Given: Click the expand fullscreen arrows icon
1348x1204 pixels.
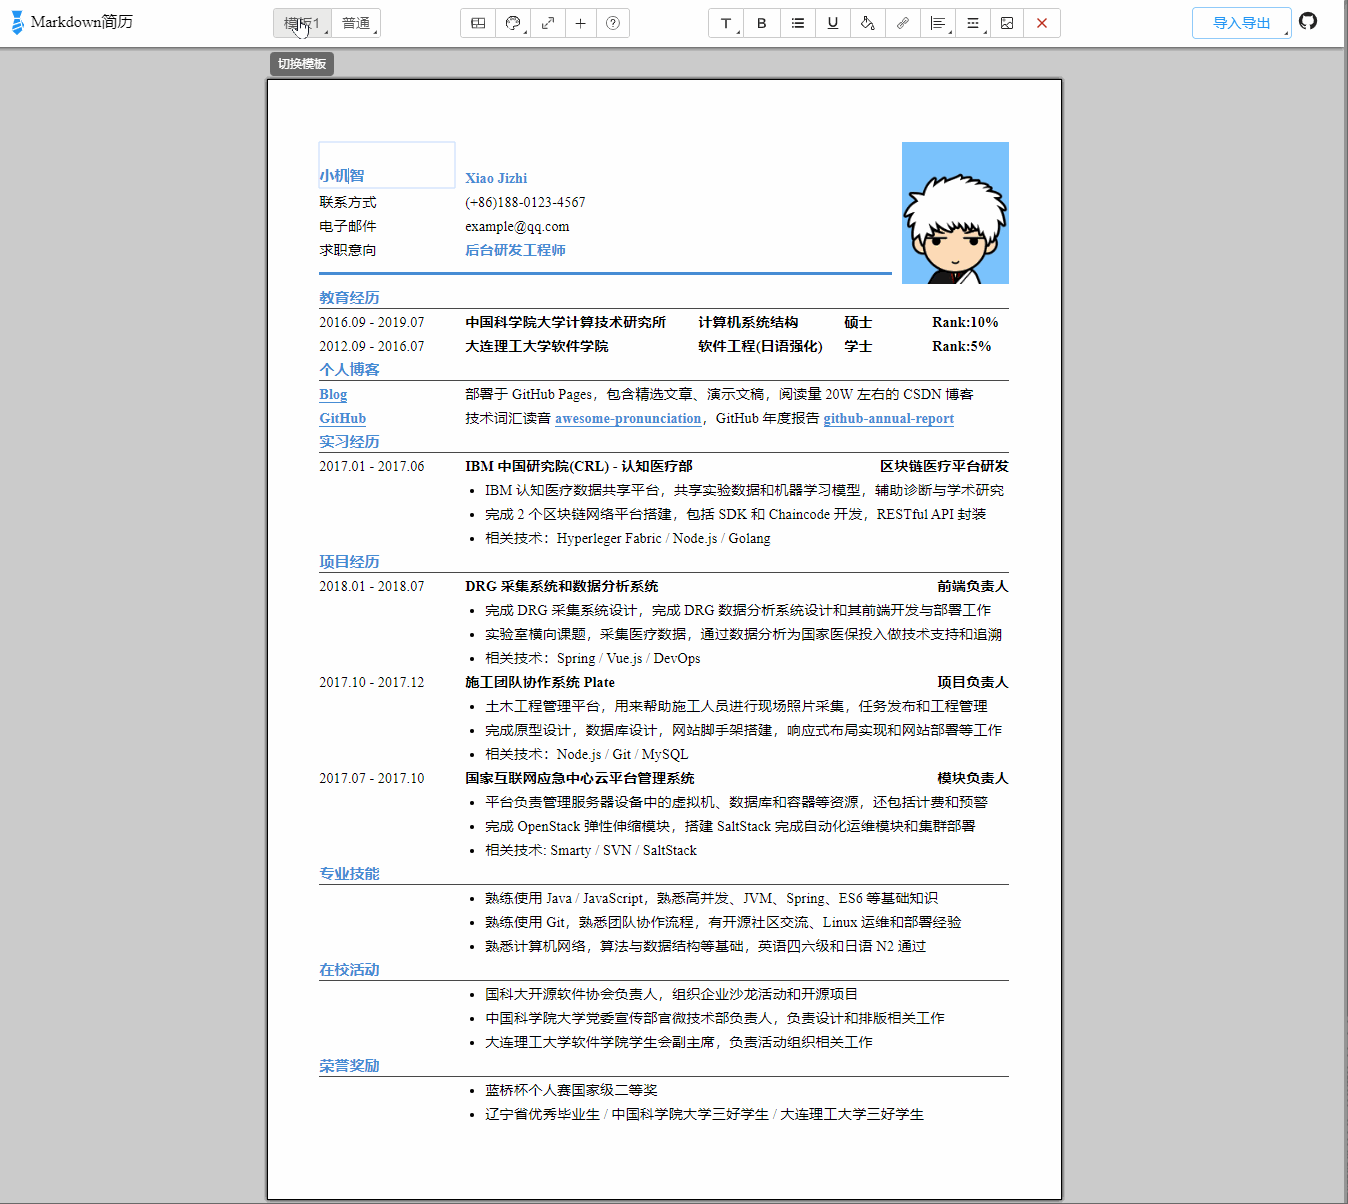Looking at the screenshot, I should [548, 23].
